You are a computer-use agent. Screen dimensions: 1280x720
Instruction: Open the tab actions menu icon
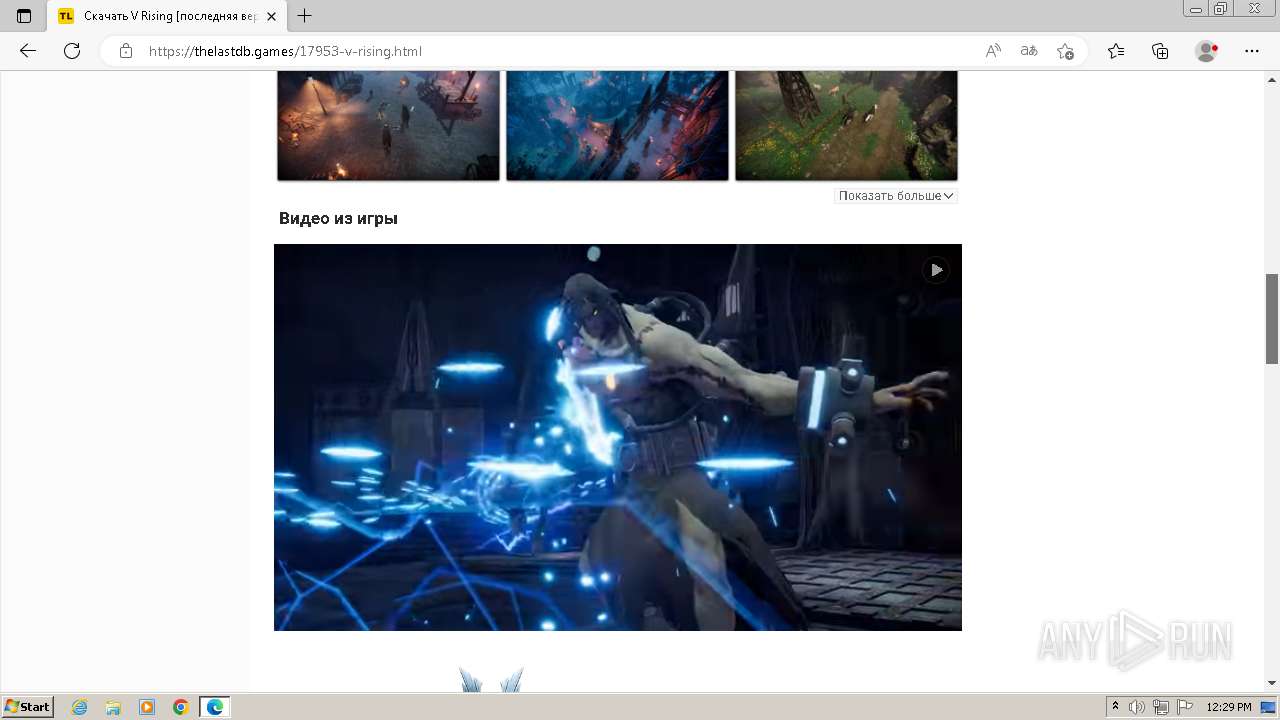(x=24, y=16)
